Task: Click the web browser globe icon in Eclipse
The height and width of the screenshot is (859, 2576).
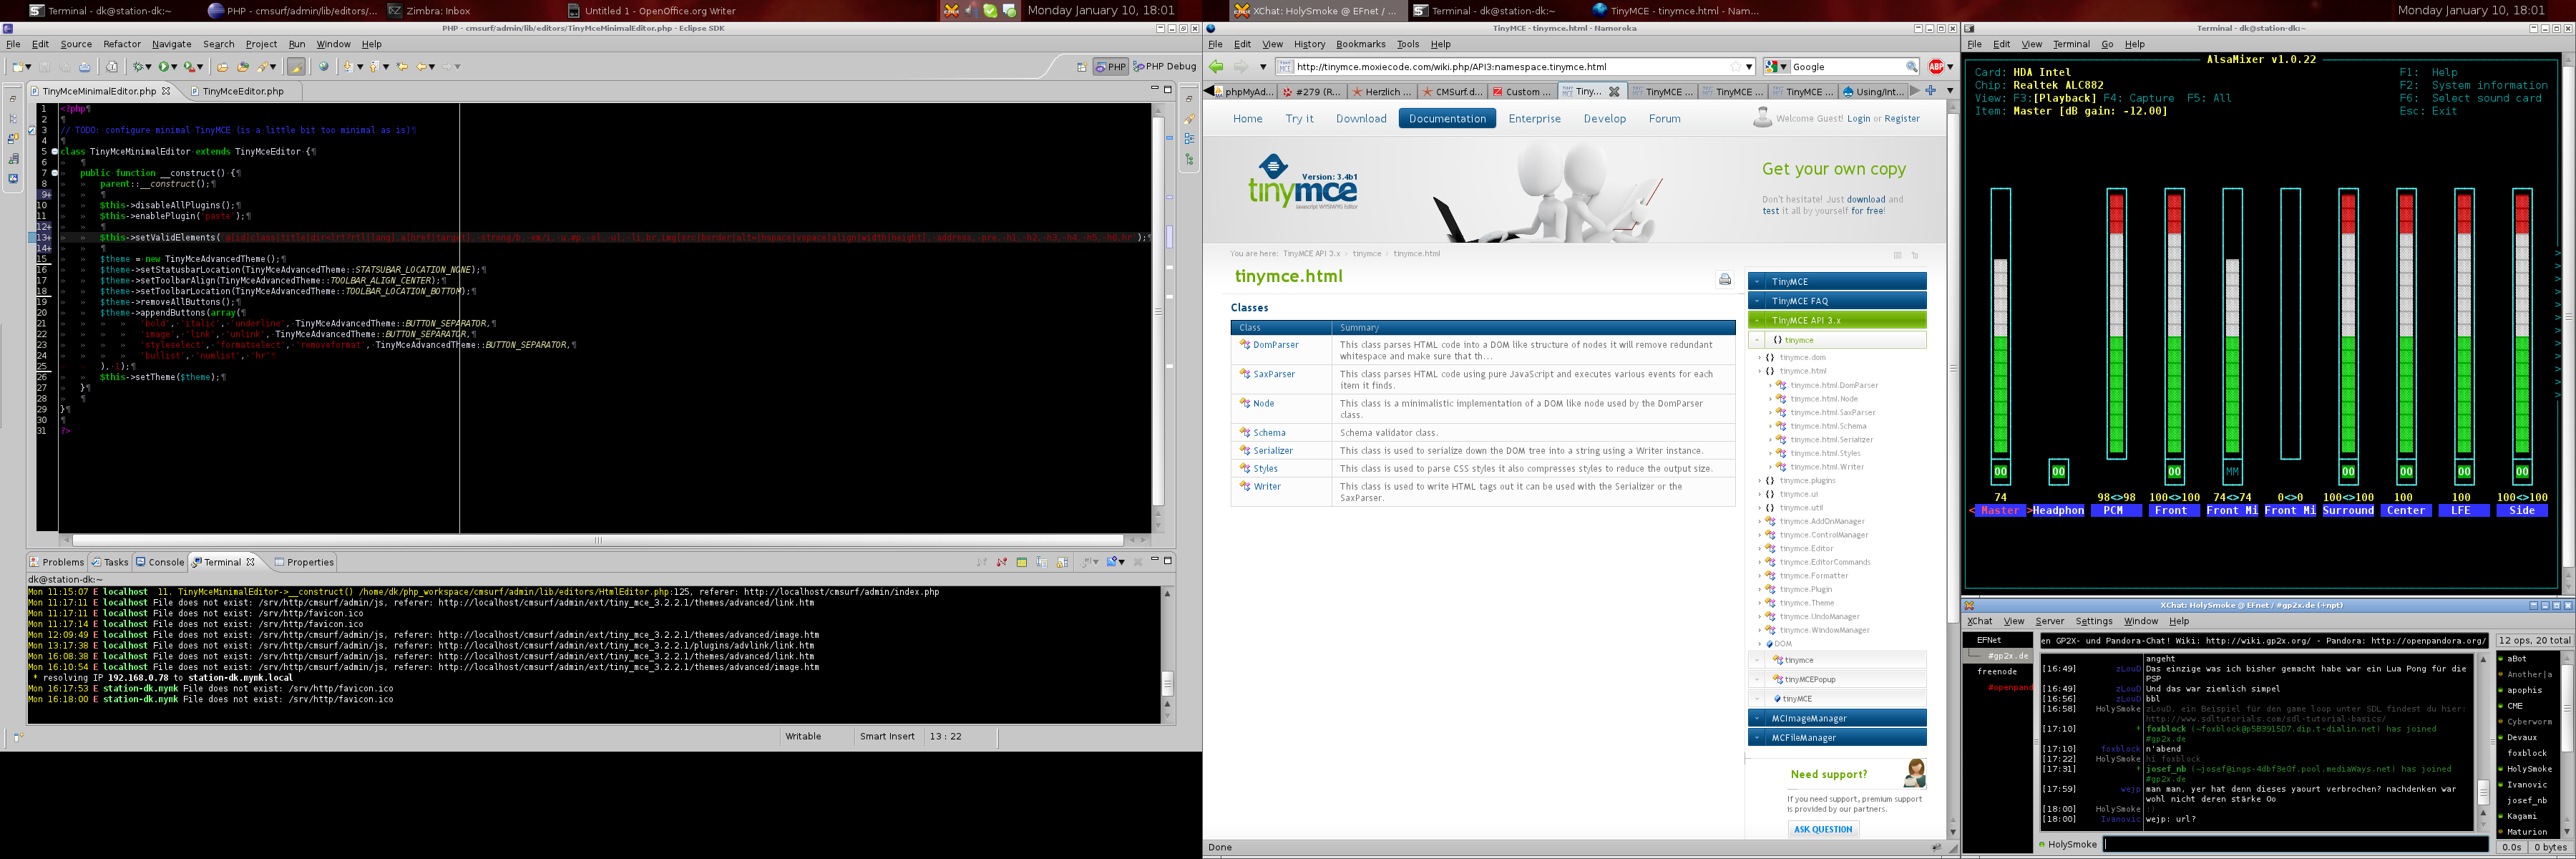Action: [x=323, y=67]
